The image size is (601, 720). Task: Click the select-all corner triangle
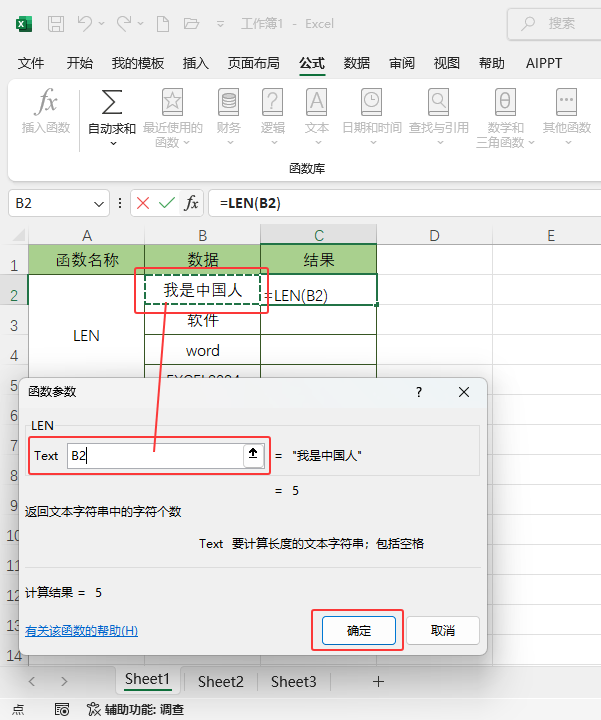[x=18, y=236]
